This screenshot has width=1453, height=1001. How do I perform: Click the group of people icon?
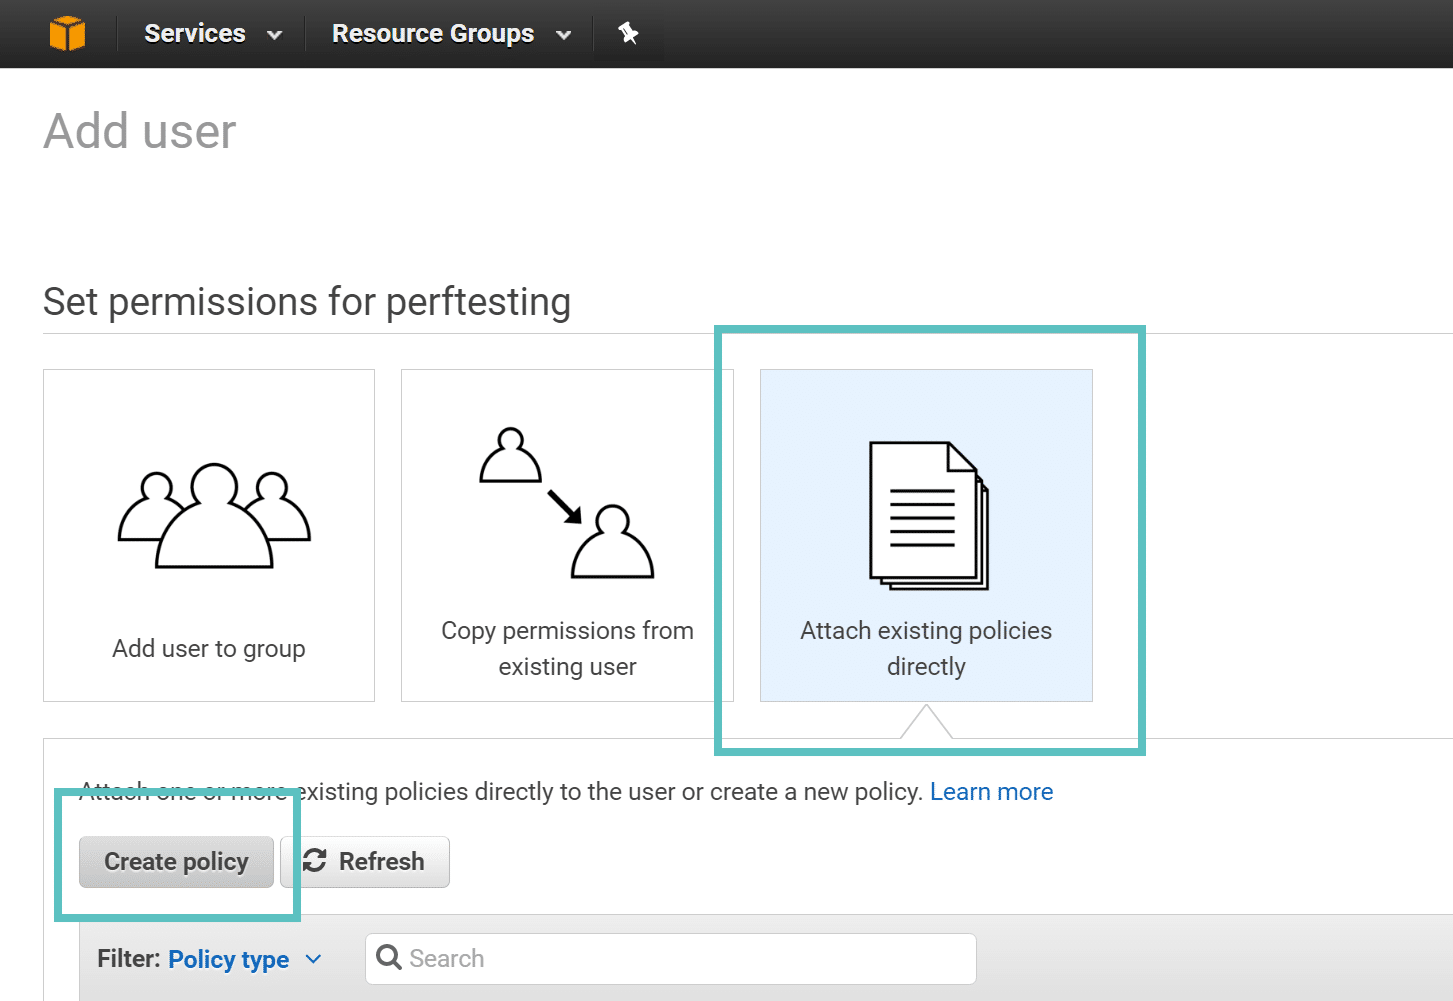click(209, 515)
